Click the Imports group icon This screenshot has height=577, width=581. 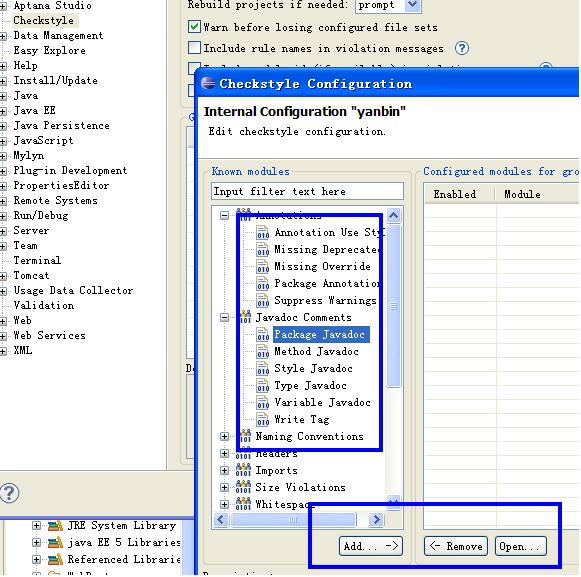pyautogui.click(x=243, y=470)
